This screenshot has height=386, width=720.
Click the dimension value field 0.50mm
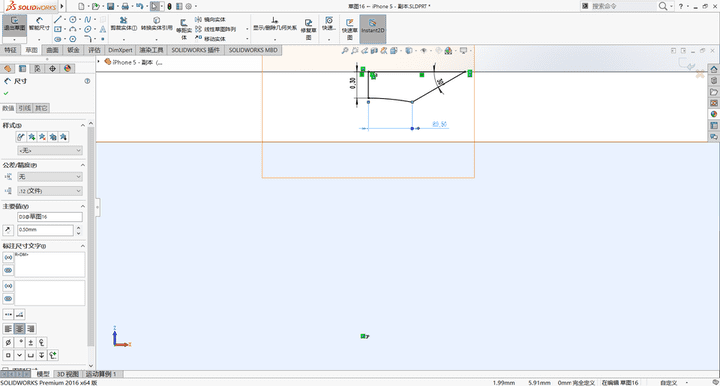point(45,230)
